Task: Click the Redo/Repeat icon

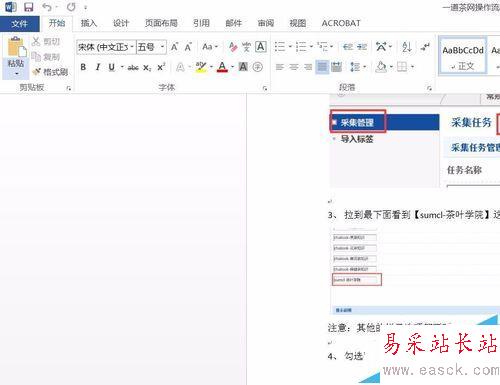Action: click(x=71, y=7)
